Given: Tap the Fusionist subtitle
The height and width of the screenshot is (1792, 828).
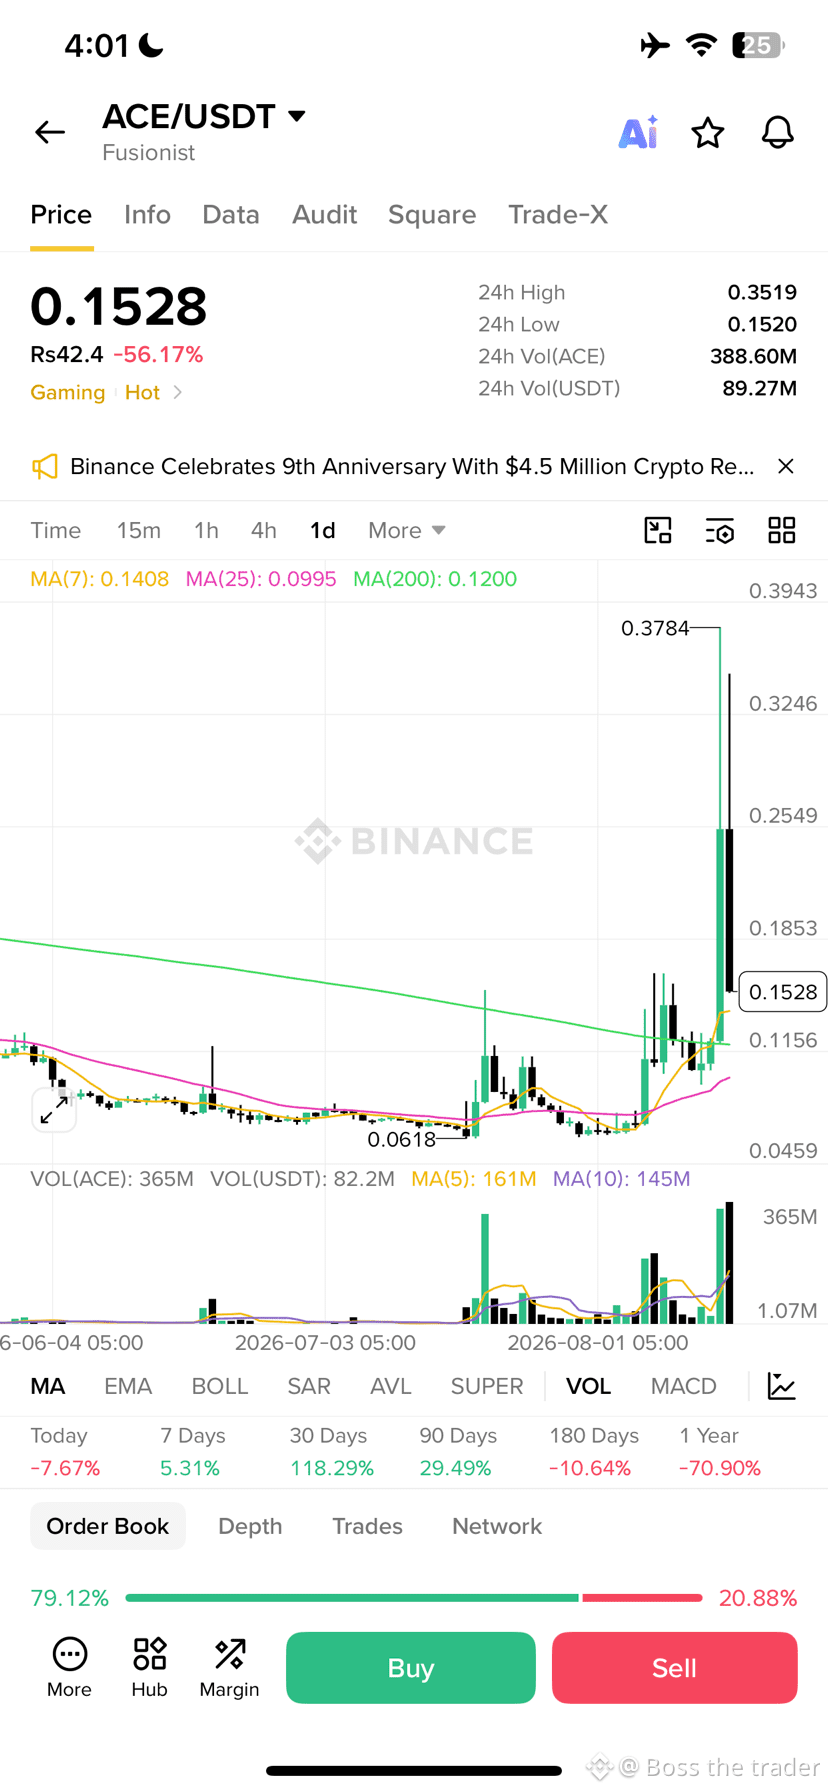Looking at the screenshot, I should 148,152.
